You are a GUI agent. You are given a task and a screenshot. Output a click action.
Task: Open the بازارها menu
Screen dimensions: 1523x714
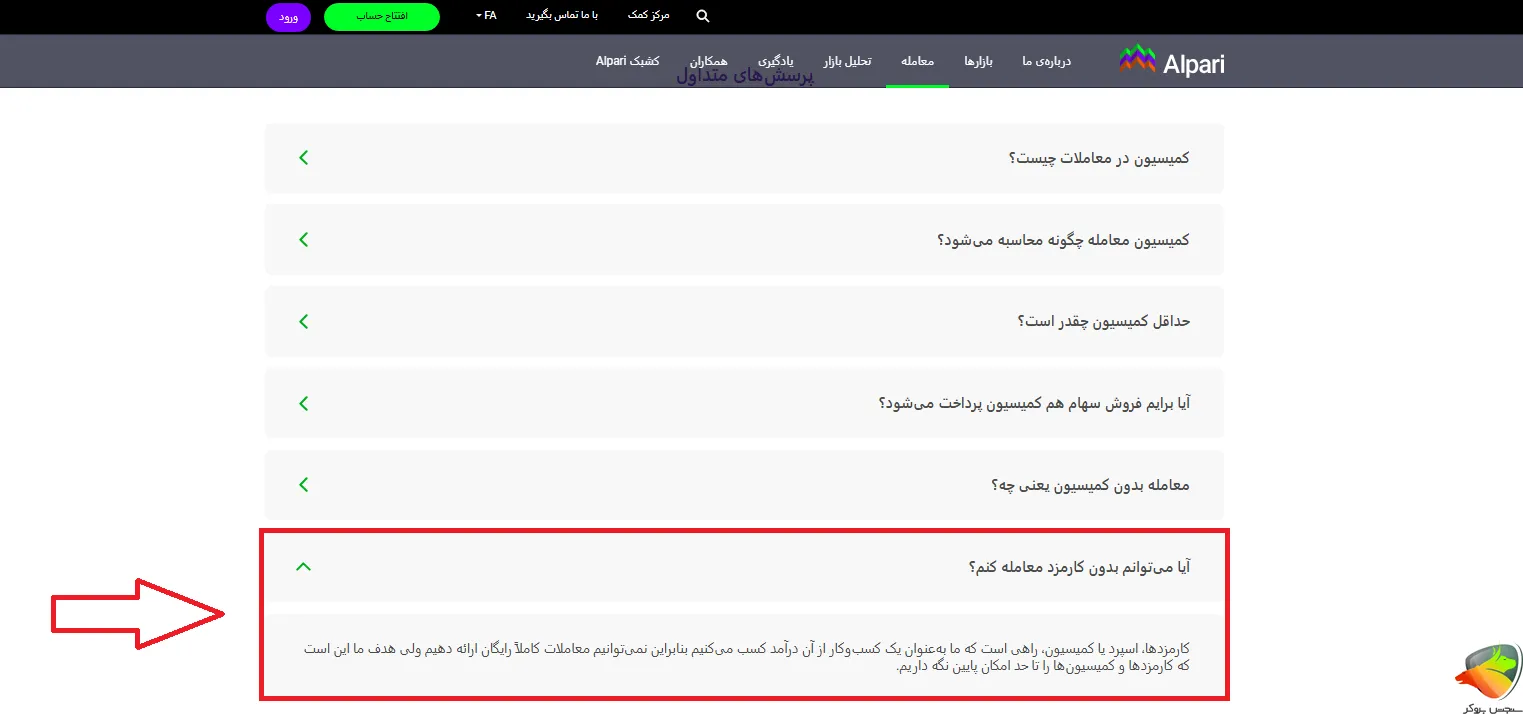coord(979,60)
